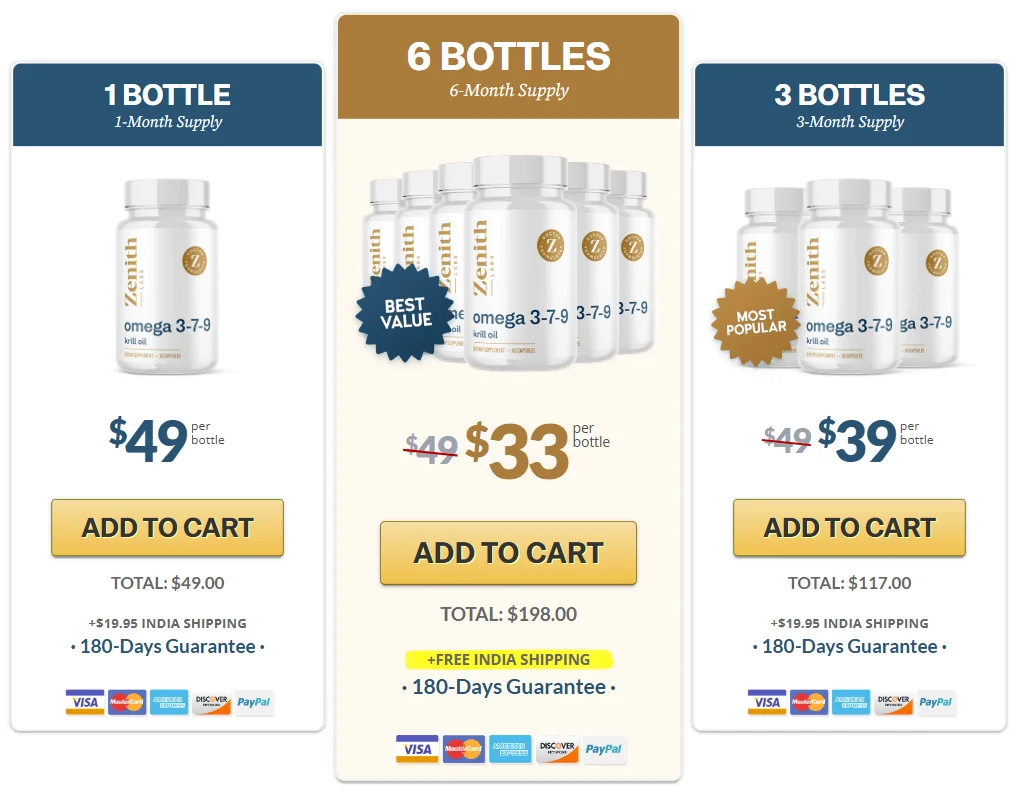Click the Visa icon in the 6 Bottles column
Screen dimensions: 1017x792
tap(416, 749)
